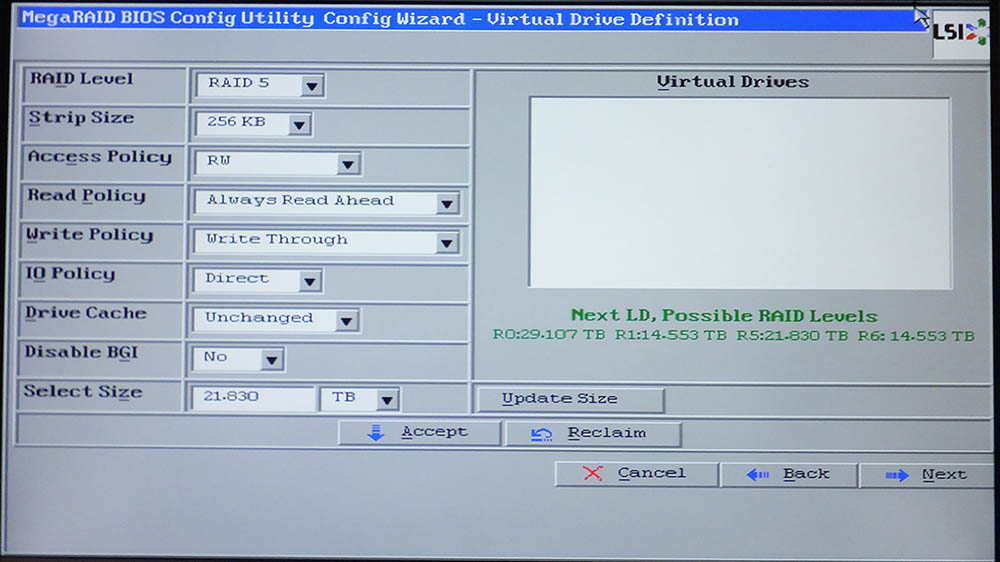Screen dimensions: 1000x562
Task: Click the Select Size label
Action: coord(83,392)
